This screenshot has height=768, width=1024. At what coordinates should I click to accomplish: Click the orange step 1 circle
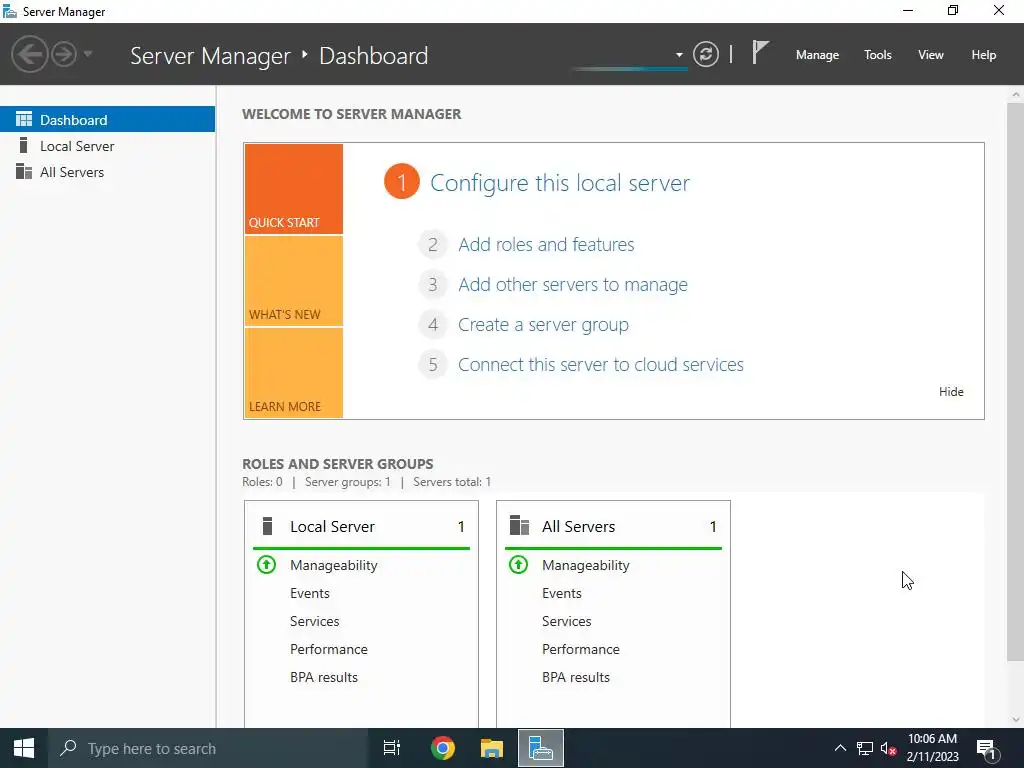(x=402, y=182)
